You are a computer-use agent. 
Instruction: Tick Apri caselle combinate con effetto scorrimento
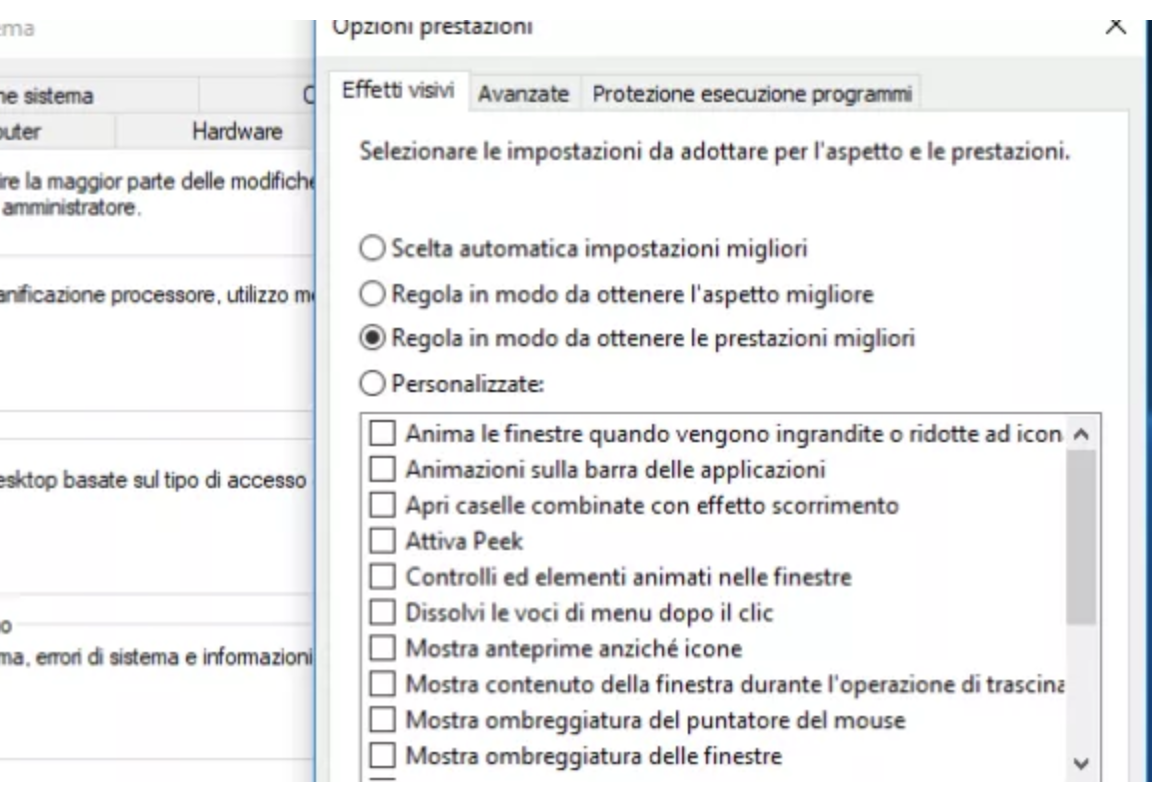(x=382, y=505)
